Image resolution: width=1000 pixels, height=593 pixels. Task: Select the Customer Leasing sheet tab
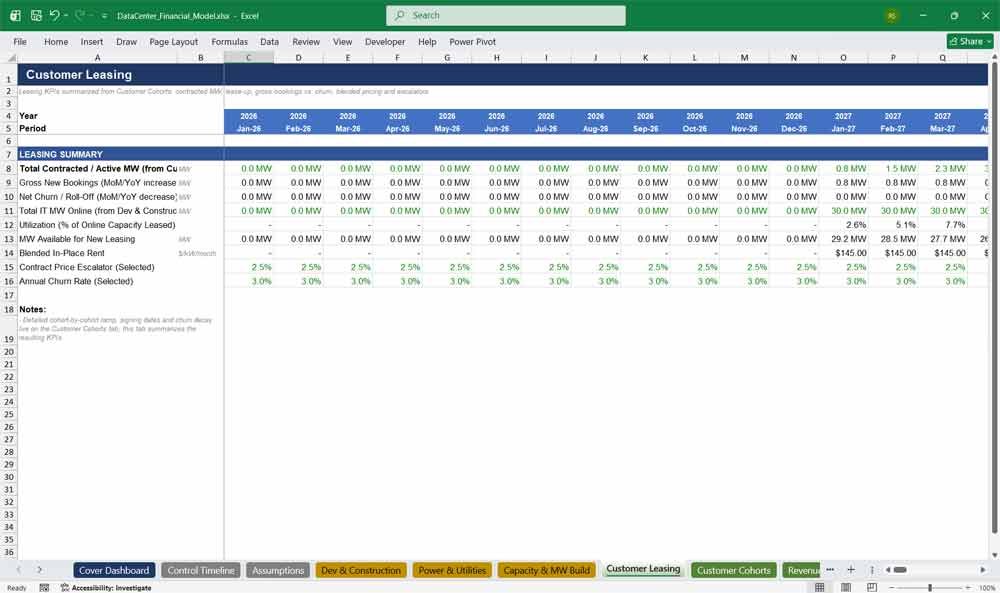[x=643, y=569]
